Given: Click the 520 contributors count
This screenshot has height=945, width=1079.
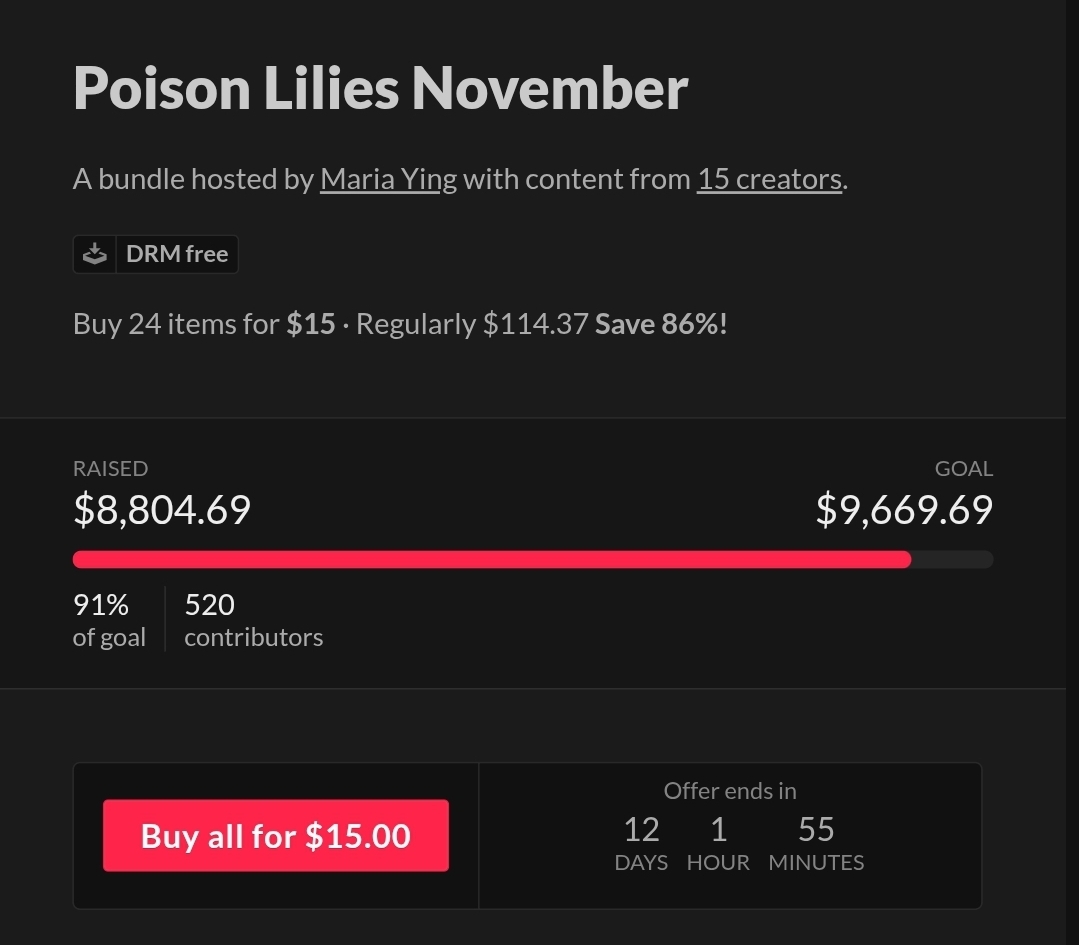Looking at the screenshot, I should tap(210, 605).
